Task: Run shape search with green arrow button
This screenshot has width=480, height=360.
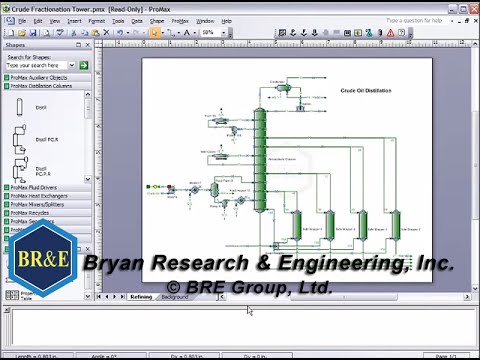Action: coord(84,65)
